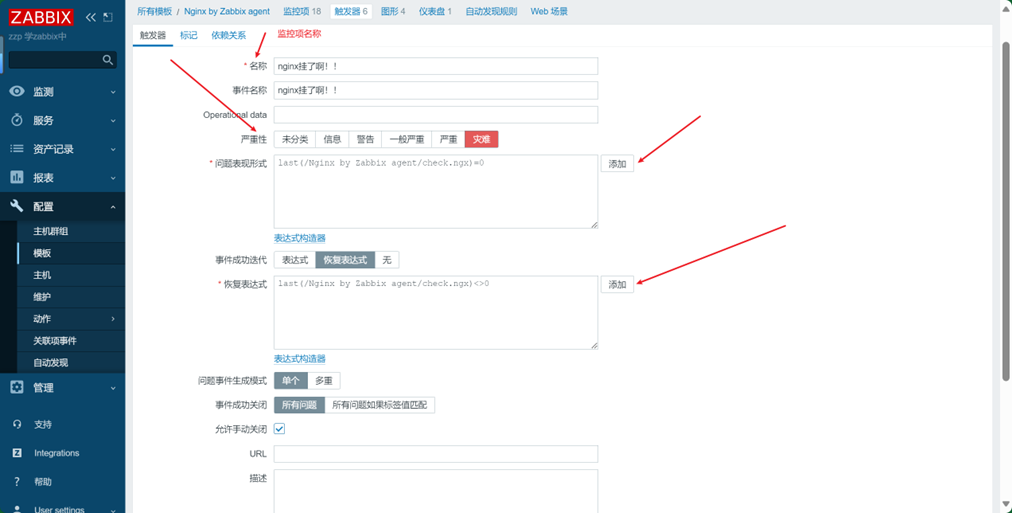
Task: Click the eye icon for 监测
Action: coord(17,92)
